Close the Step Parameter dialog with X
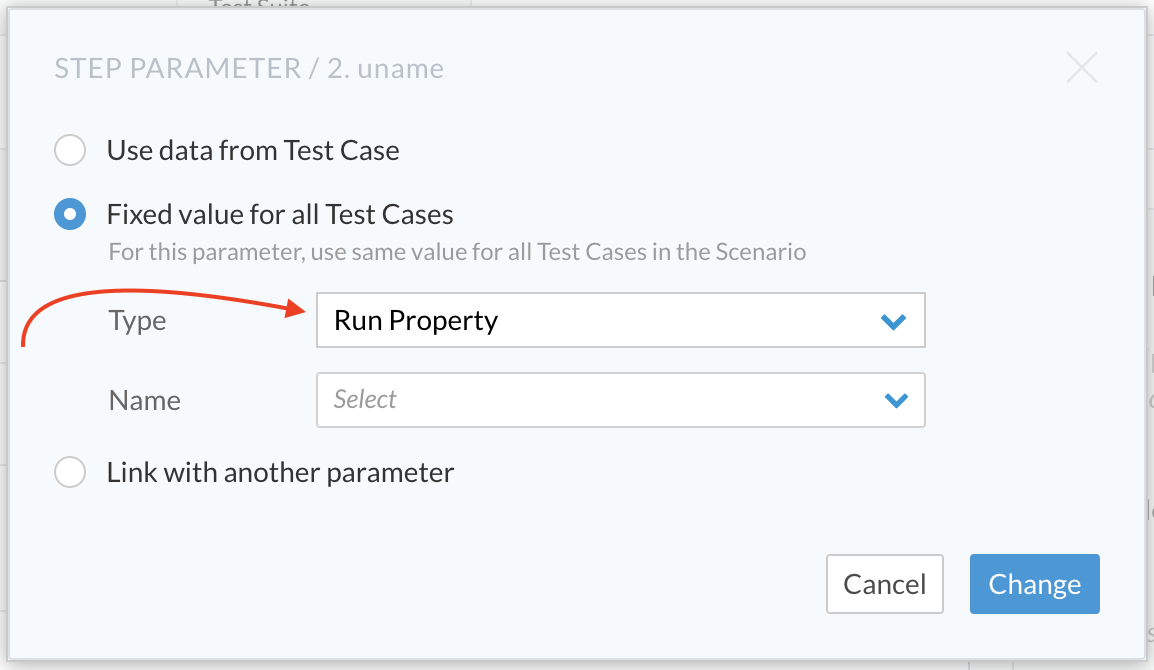1154x670 pixels. [1082, 68]
